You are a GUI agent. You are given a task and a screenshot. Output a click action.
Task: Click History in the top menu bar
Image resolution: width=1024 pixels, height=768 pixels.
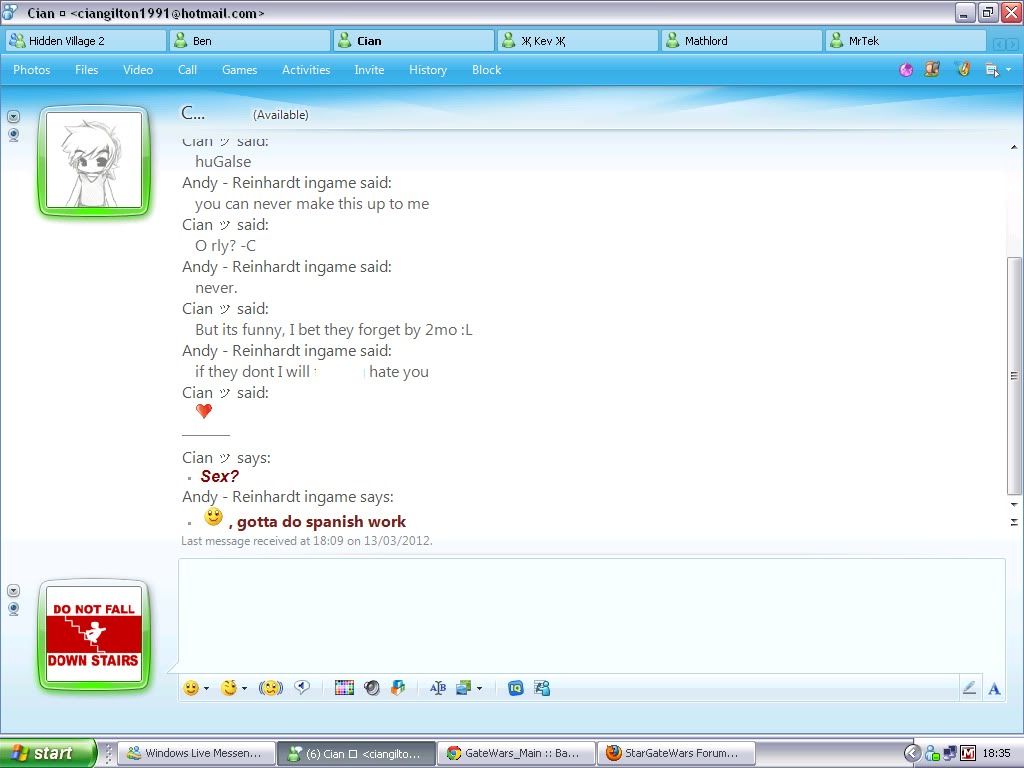point(427,70)
